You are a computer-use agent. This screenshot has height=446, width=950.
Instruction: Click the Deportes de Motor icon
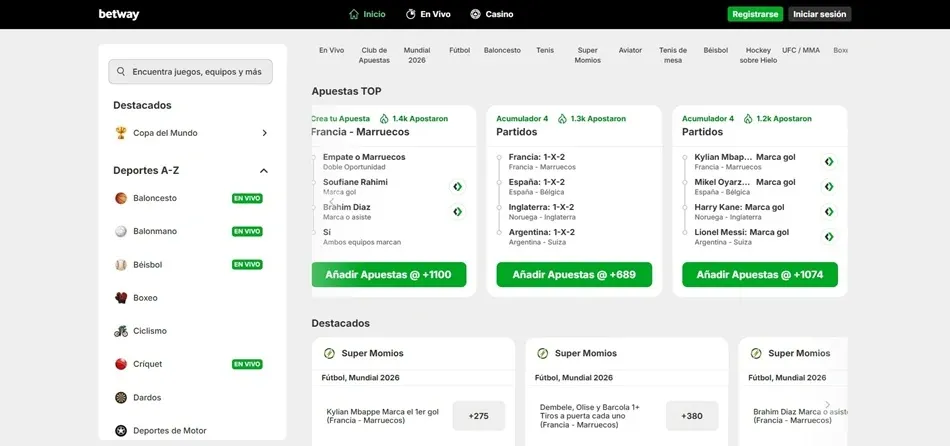point(121,431)
